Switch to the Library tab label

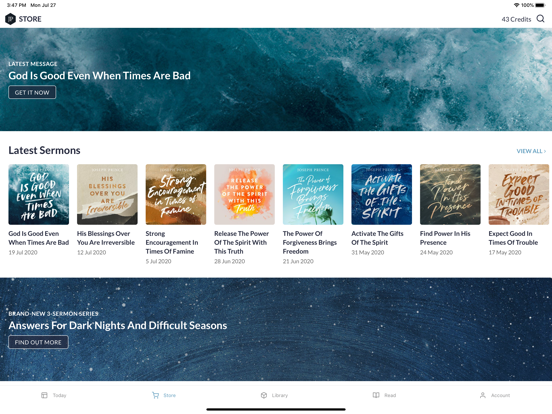(x=280, y=395)
